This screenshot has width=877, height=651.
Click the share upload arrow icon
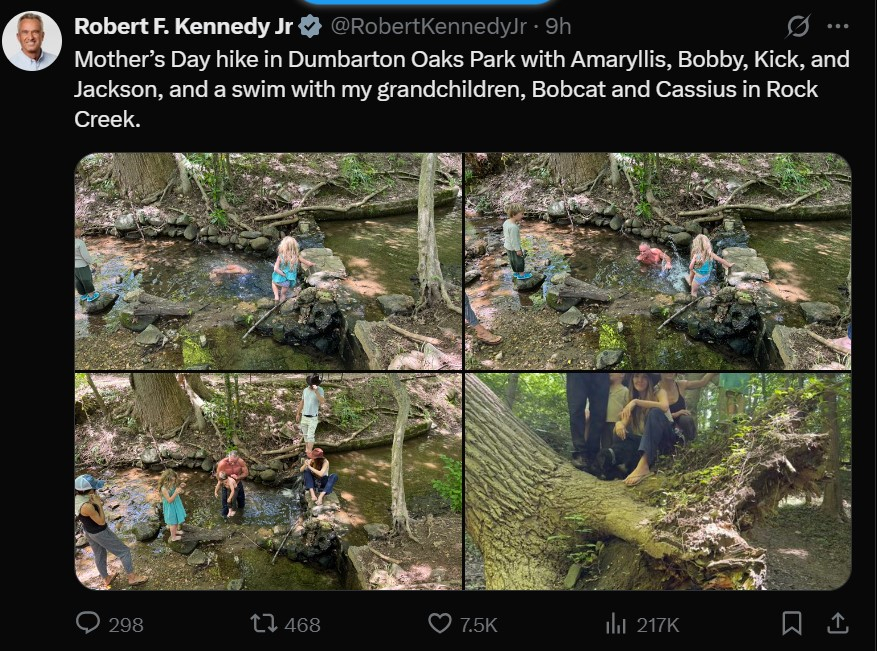pyautogui.click(x=837, y=624)
